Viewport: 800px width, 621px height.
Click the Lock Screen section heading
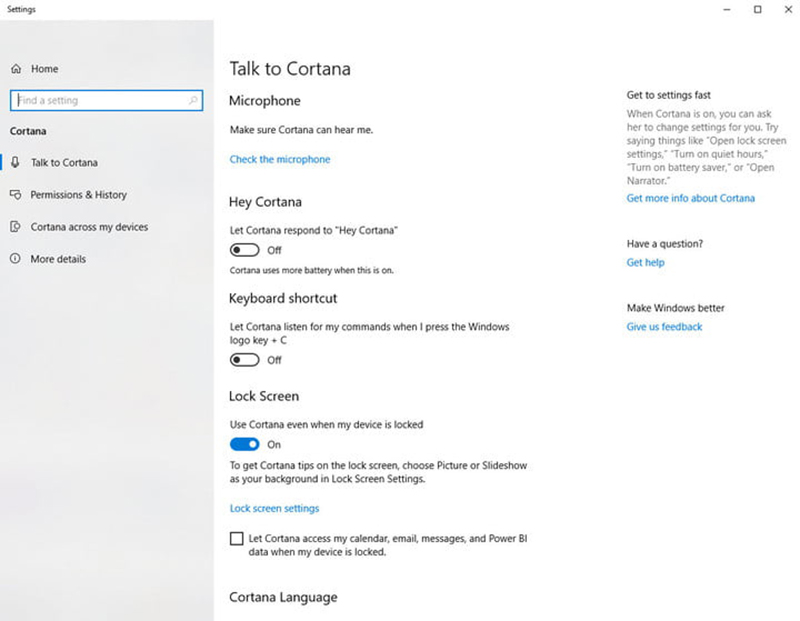[x=264, y=396]
